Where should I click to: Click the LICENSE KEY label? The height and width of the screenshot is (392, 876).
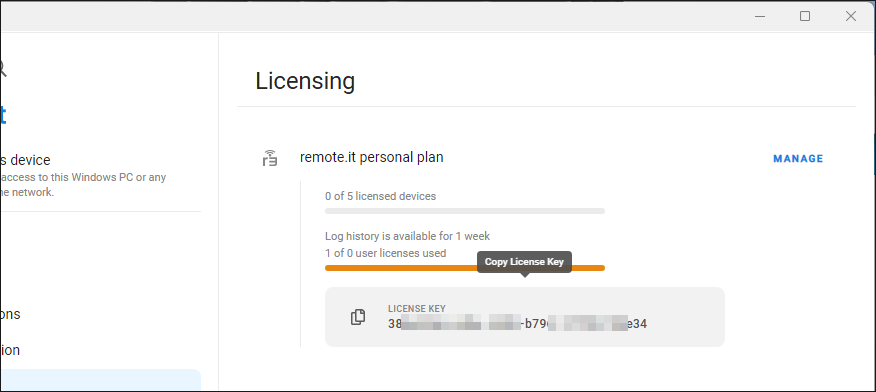417,309
